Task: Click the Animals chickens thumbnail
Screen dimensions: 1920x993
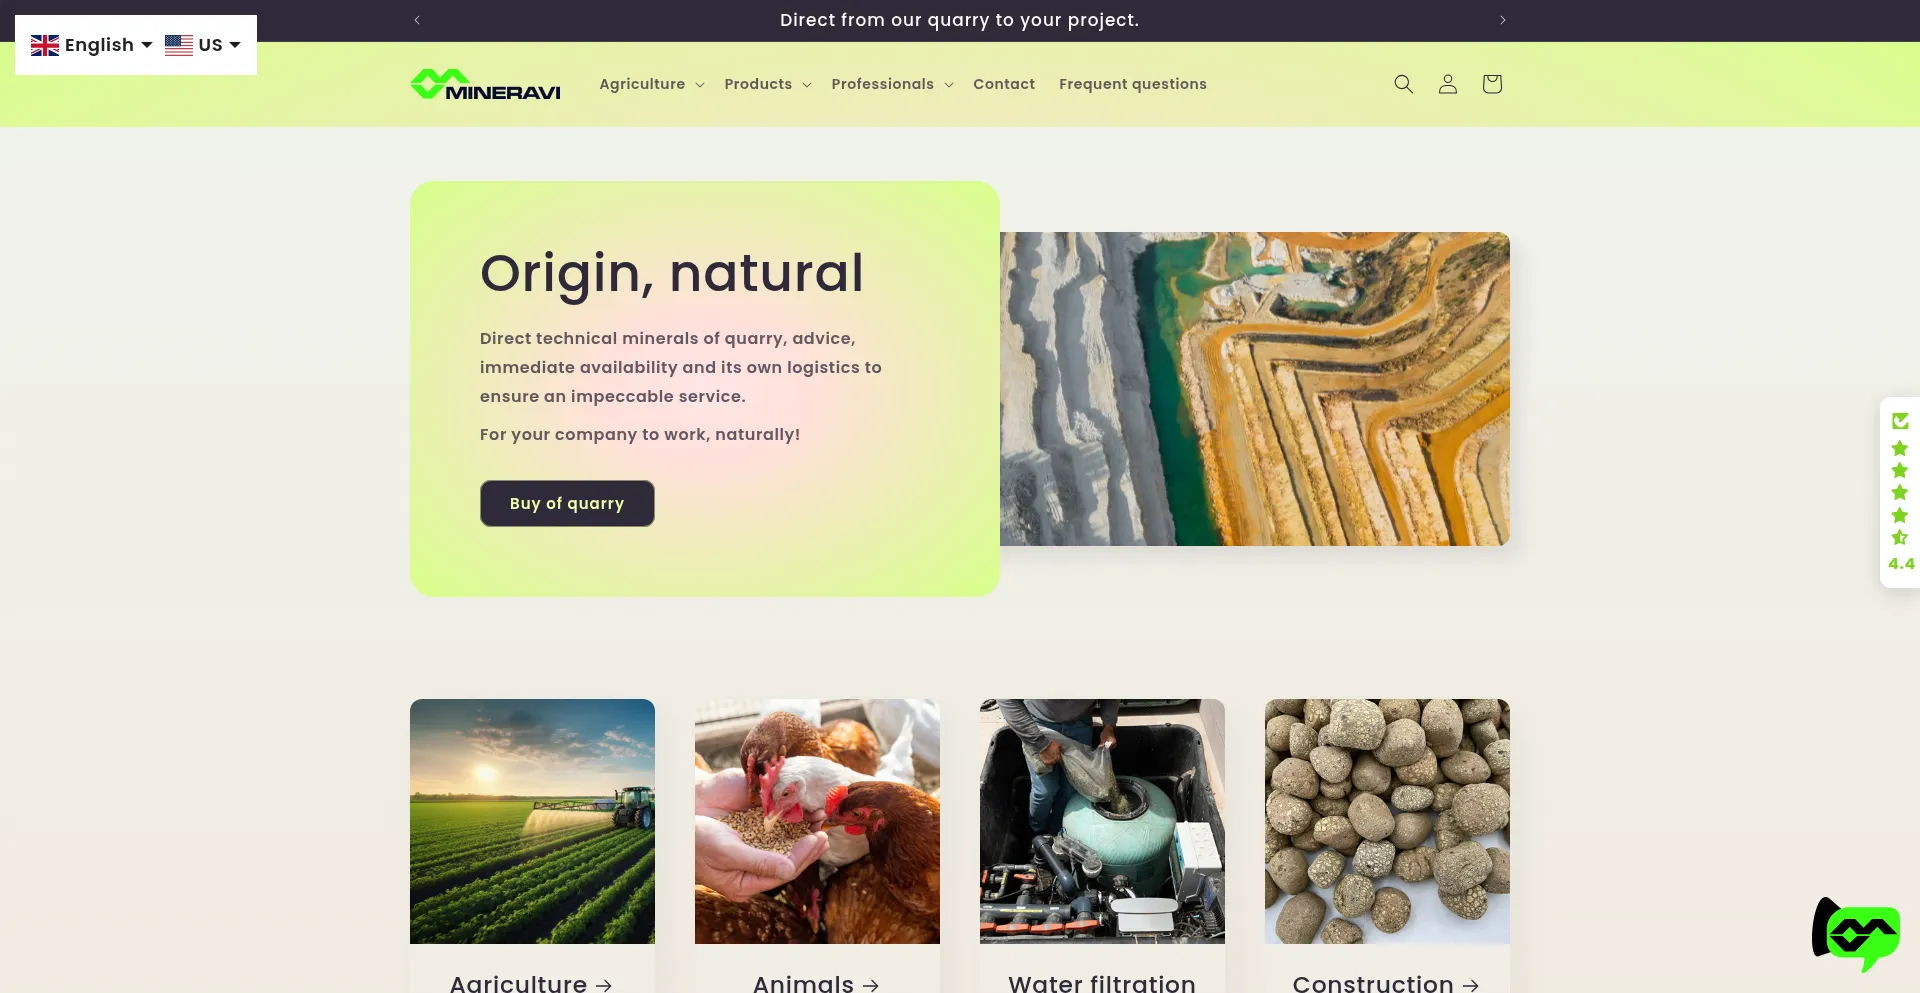Action: click(x=817, y=821)
